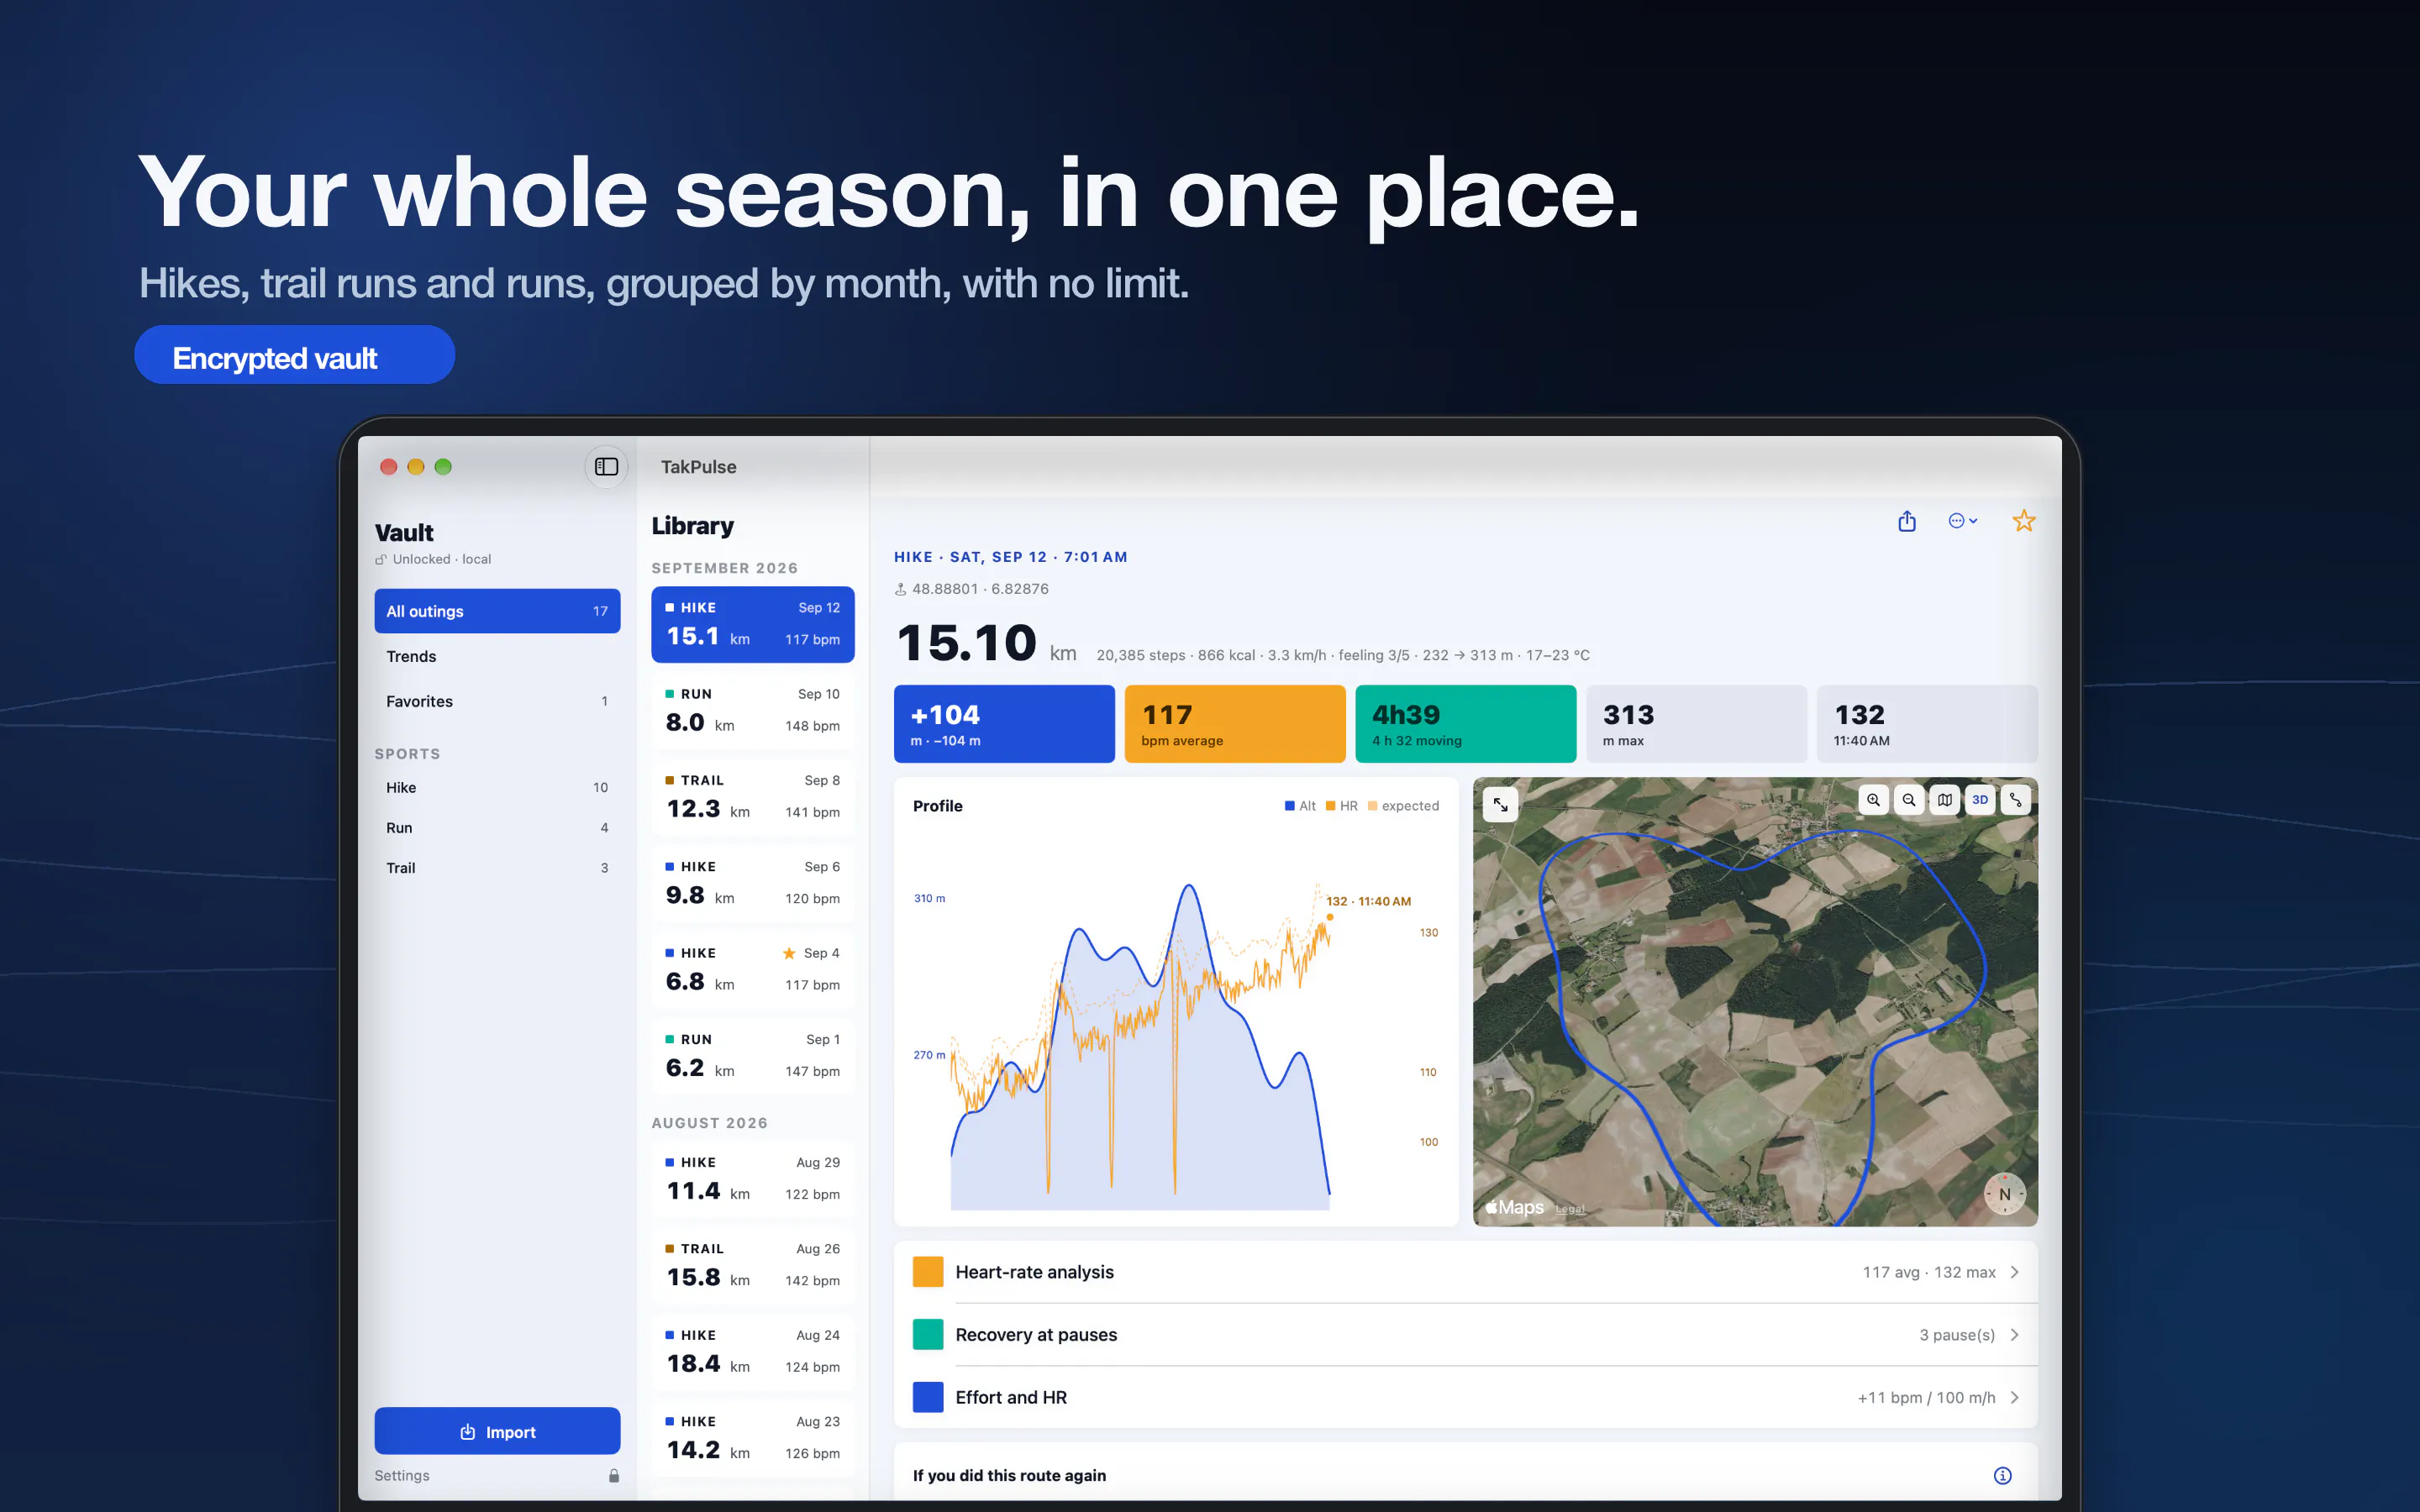Click the 4h39 duration tile

(1466, 724)
